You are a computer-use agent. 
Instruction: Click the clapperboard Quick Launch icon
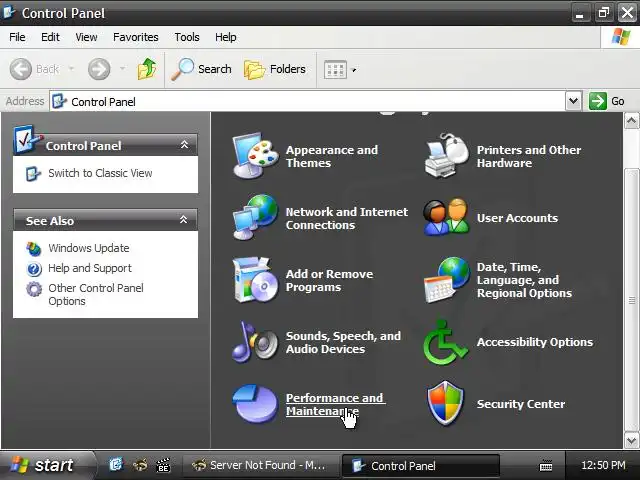pos(163,465)
